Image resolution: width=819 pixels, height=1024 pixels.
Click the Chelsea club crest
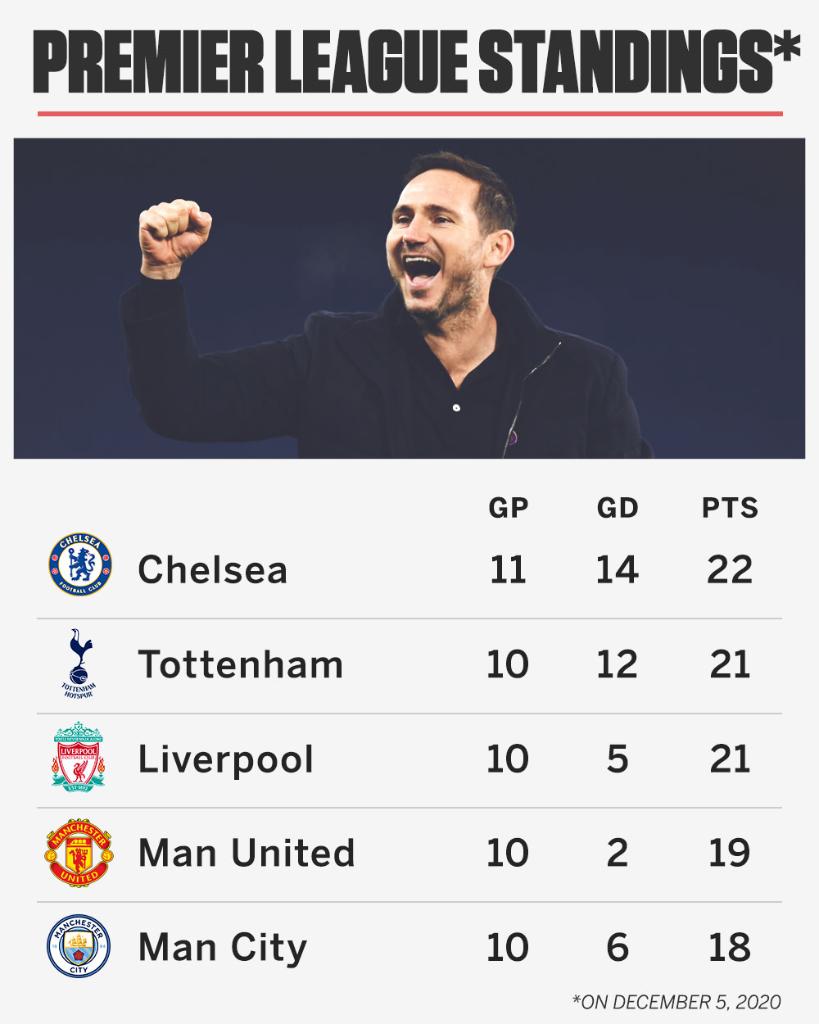coord(80,566)
